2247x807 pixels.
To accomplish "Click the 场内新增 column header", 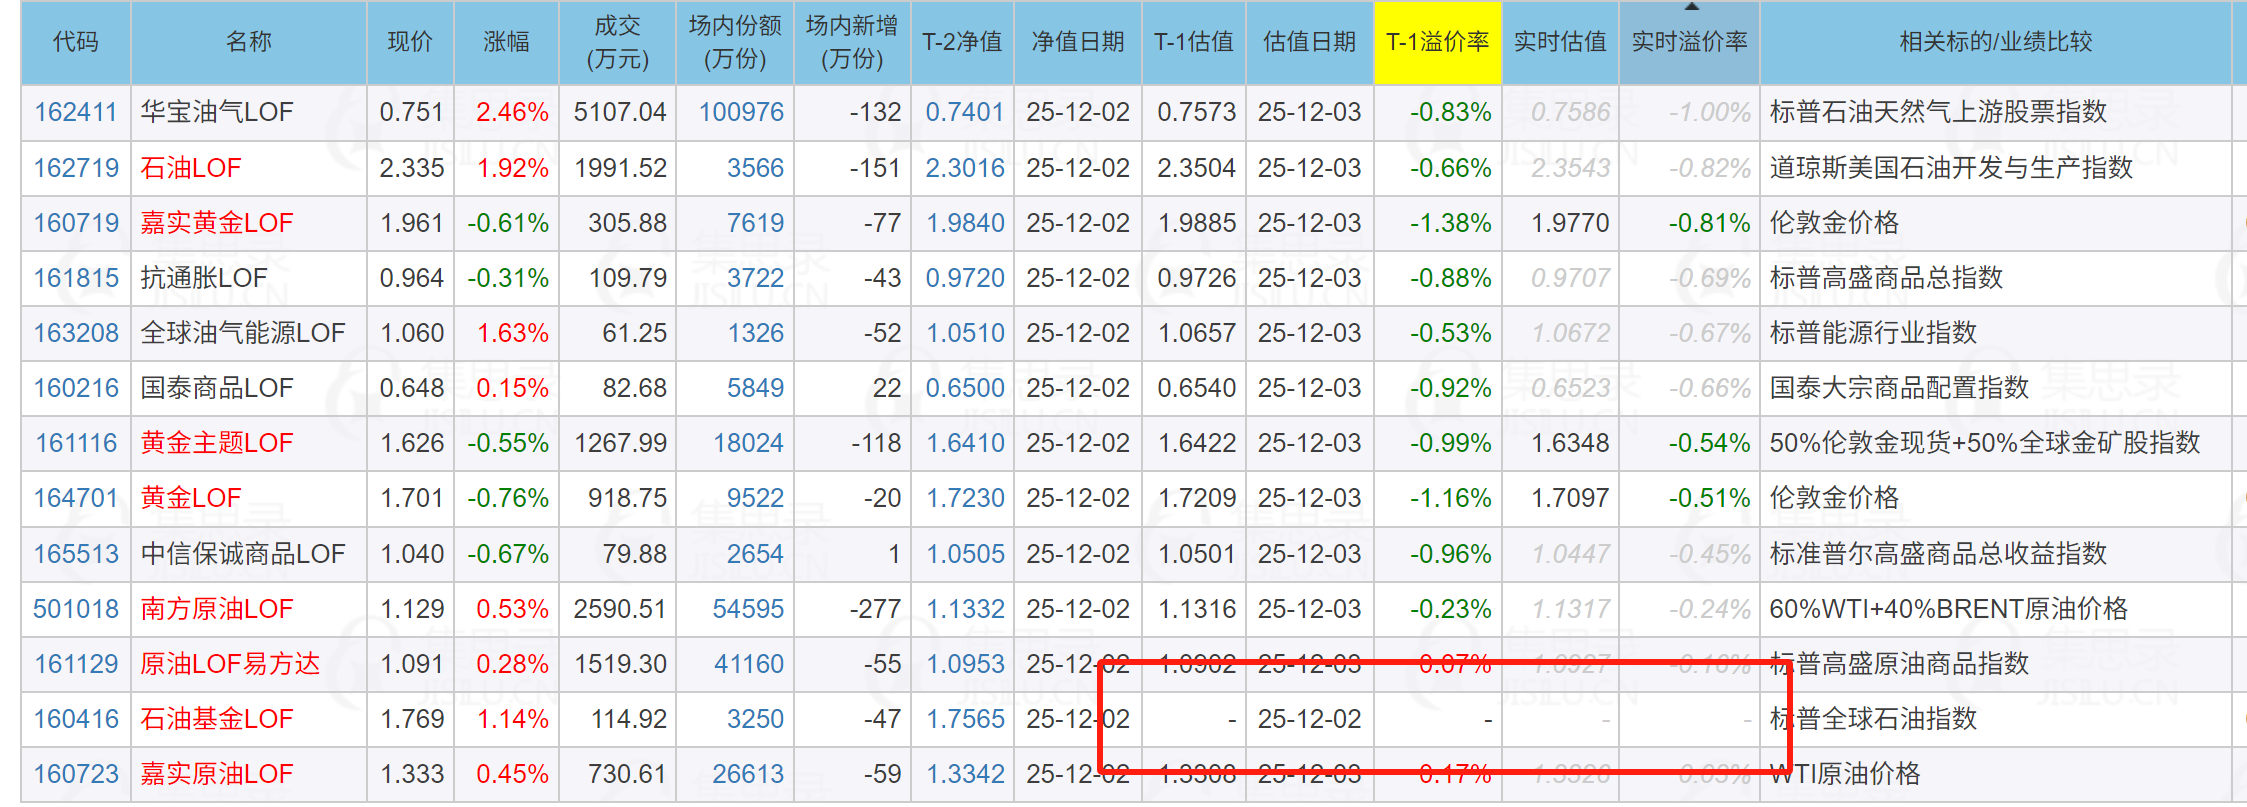I will pyautogui.click(x=851, y=42).
